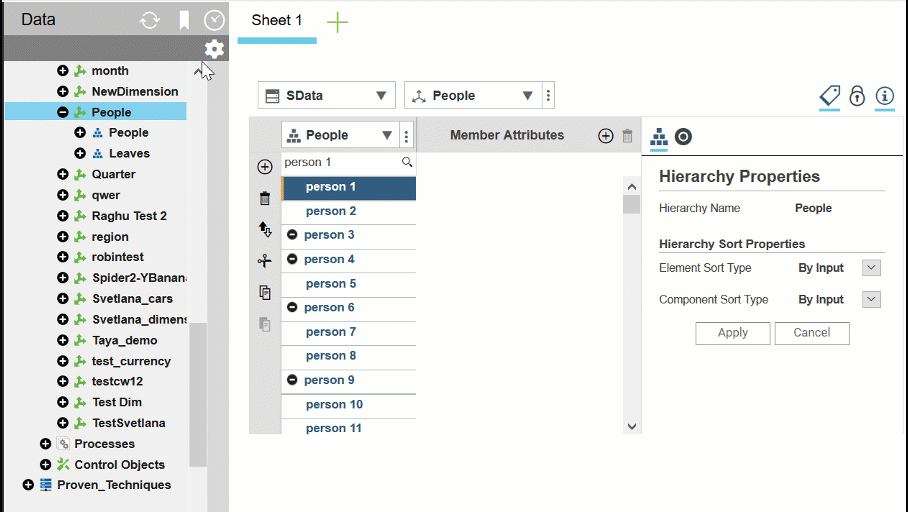
Task: Open the settings gear in Data panel
Action: (214, 49)
